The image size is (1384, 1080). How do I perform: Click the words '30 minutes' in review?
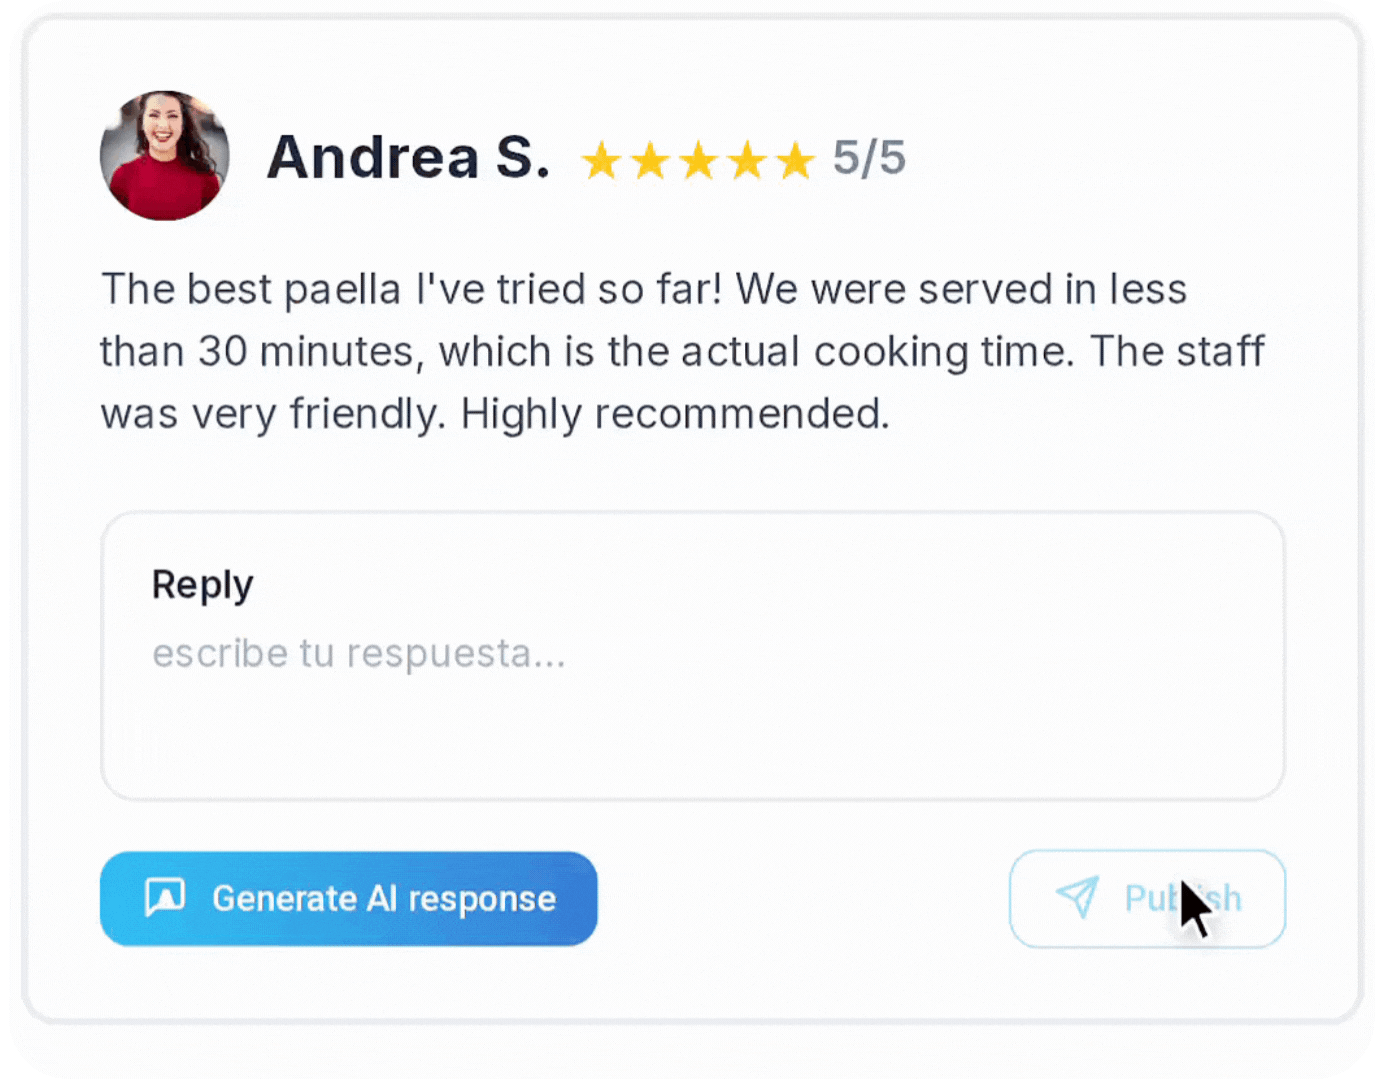tap(305, 352)
